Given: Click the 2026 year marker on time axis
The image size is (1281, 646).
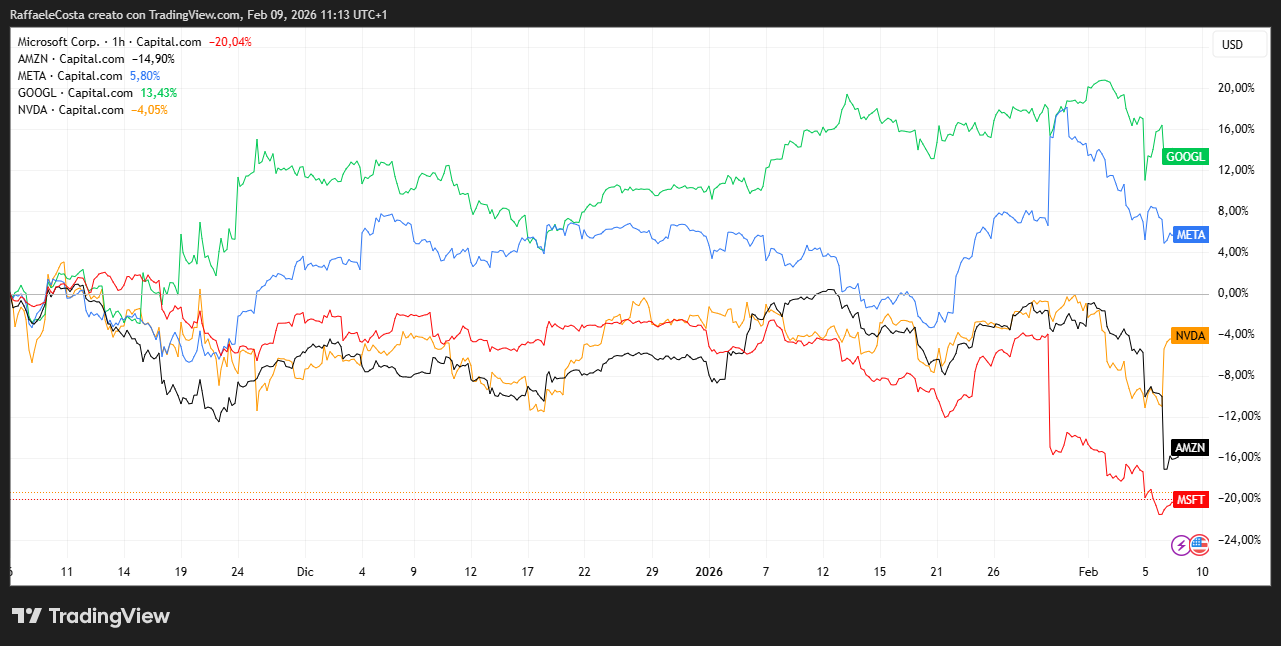Looking at the screenshot, I should point(708,572).
